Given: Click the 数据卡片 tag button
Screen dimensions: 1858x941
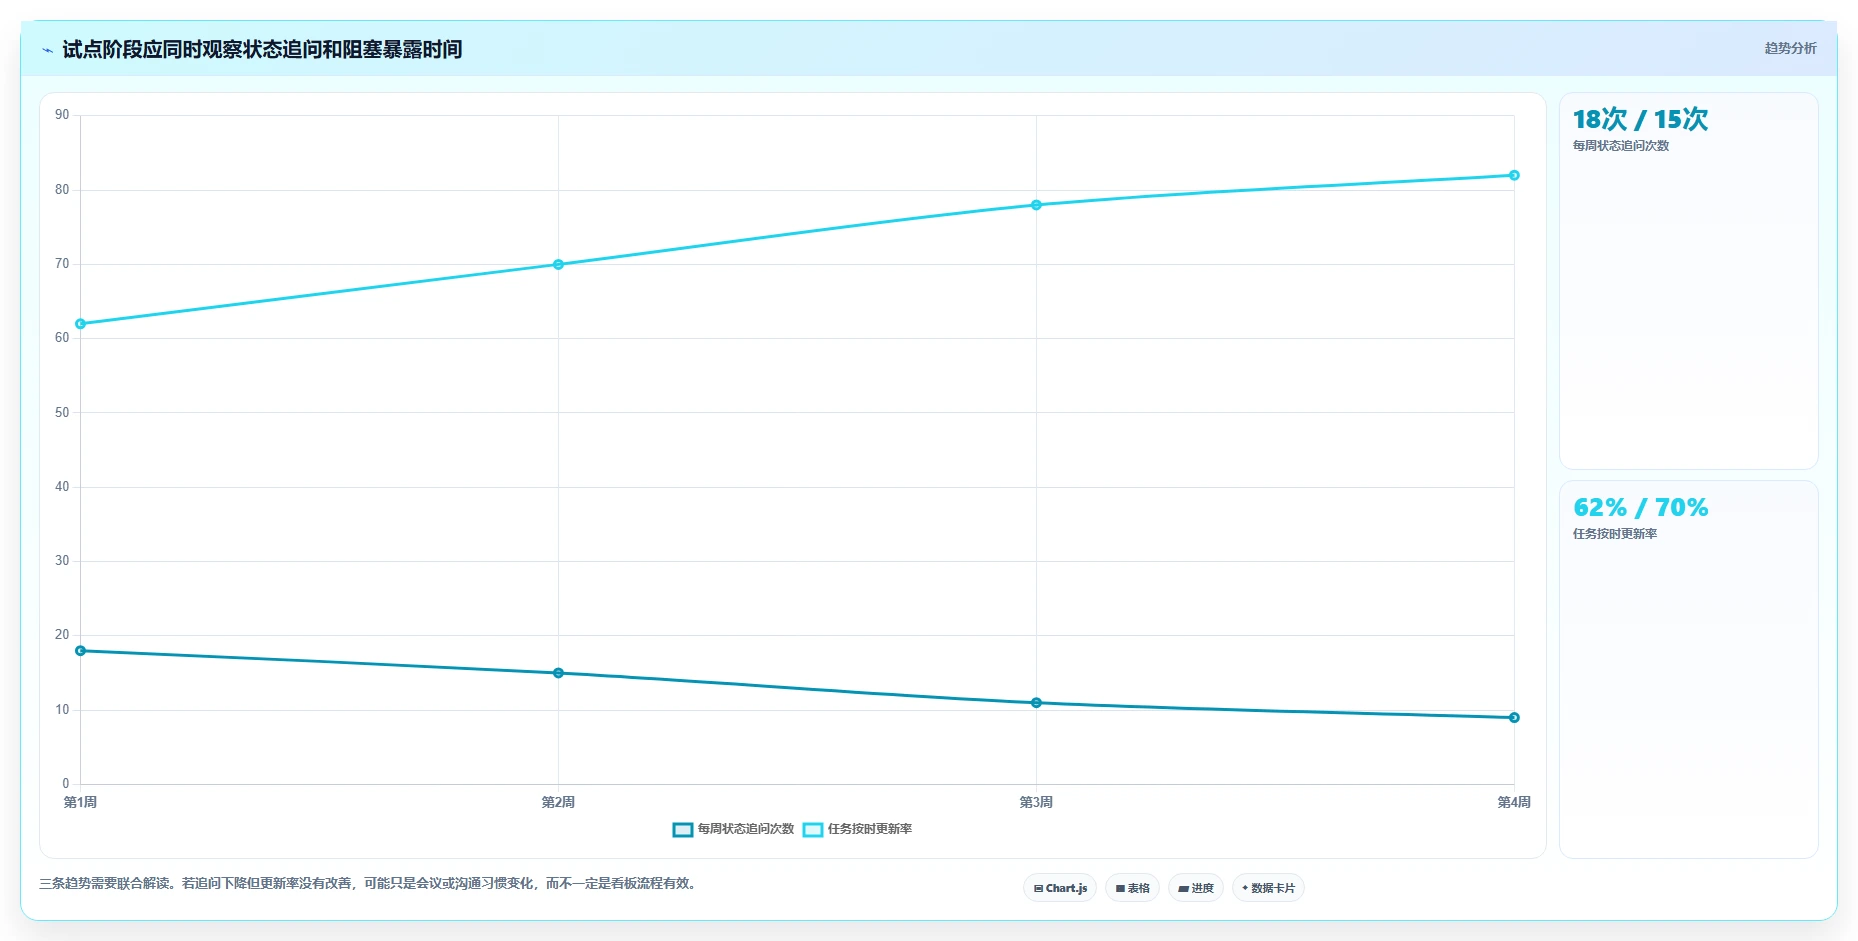Looking at the screenshot, I should [1268, 888].
